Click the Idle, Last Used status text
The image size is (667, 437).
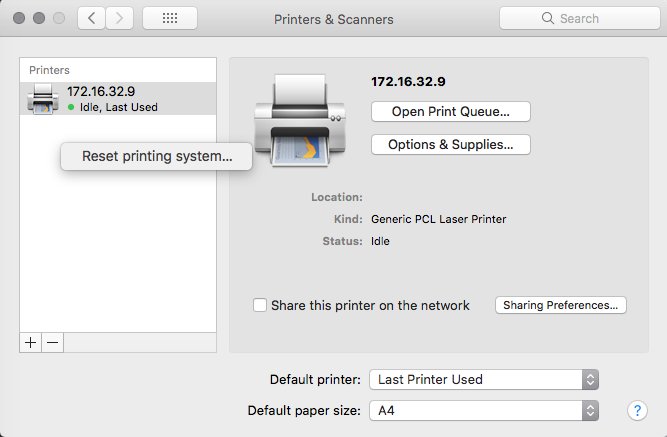click(x=119, y=107)
